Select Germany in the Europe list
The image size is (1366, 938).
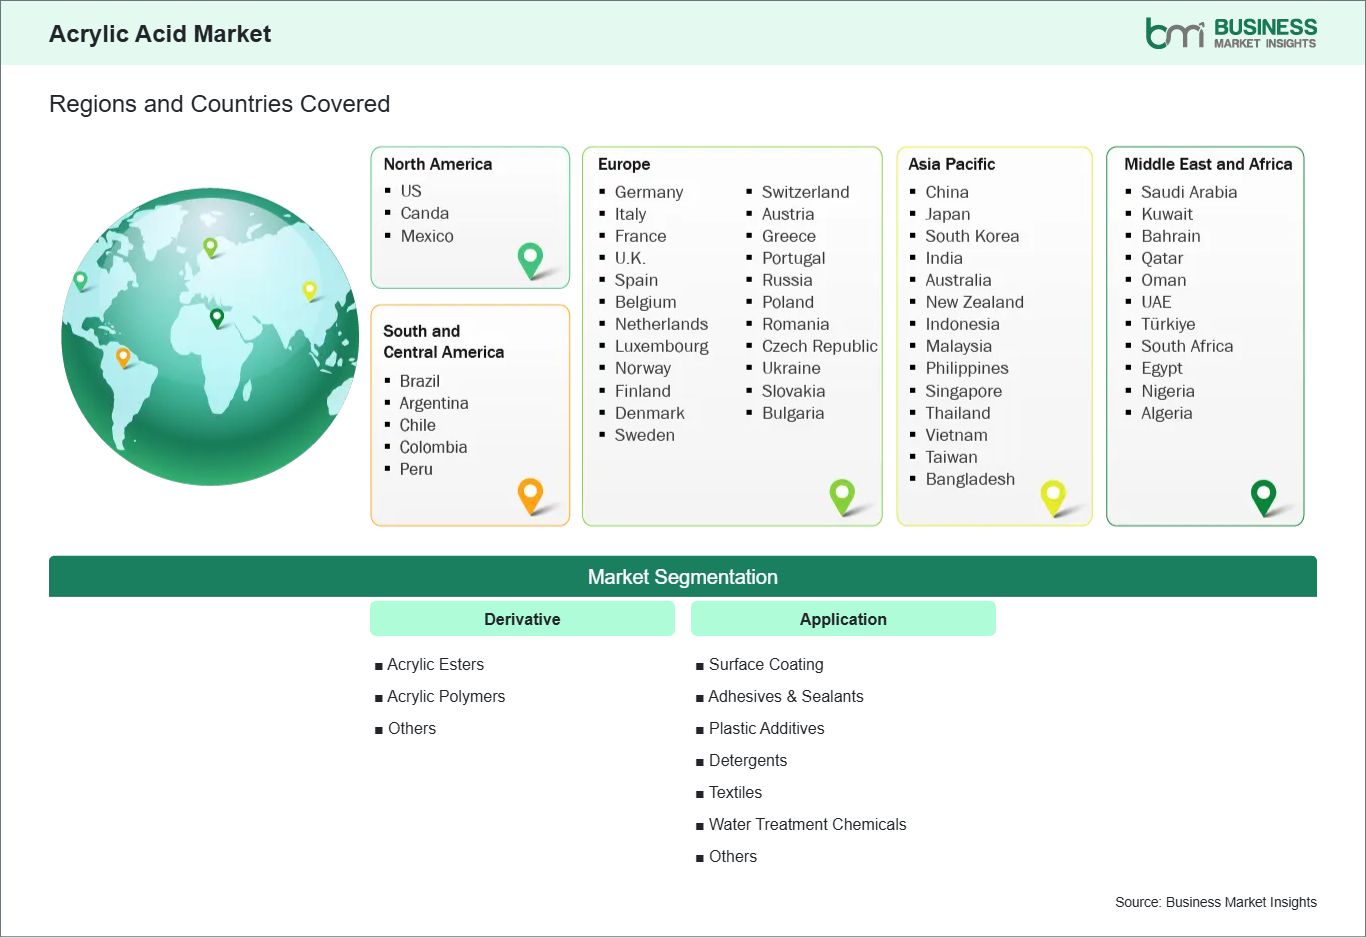pyautogui.click(x=648, y=192)
